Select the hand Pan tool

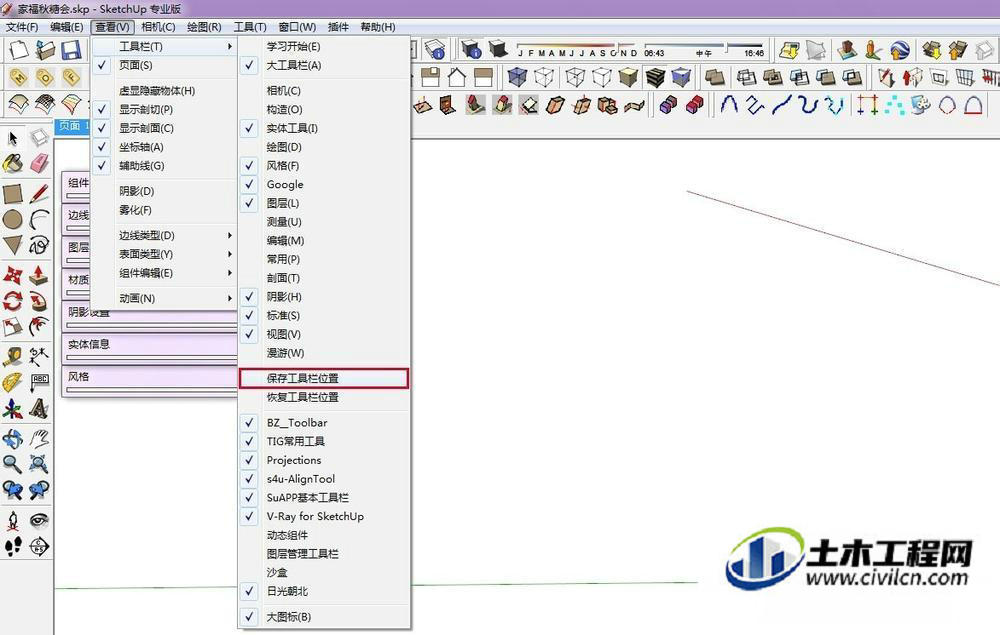pyautogui.click(x=39, y=438)
